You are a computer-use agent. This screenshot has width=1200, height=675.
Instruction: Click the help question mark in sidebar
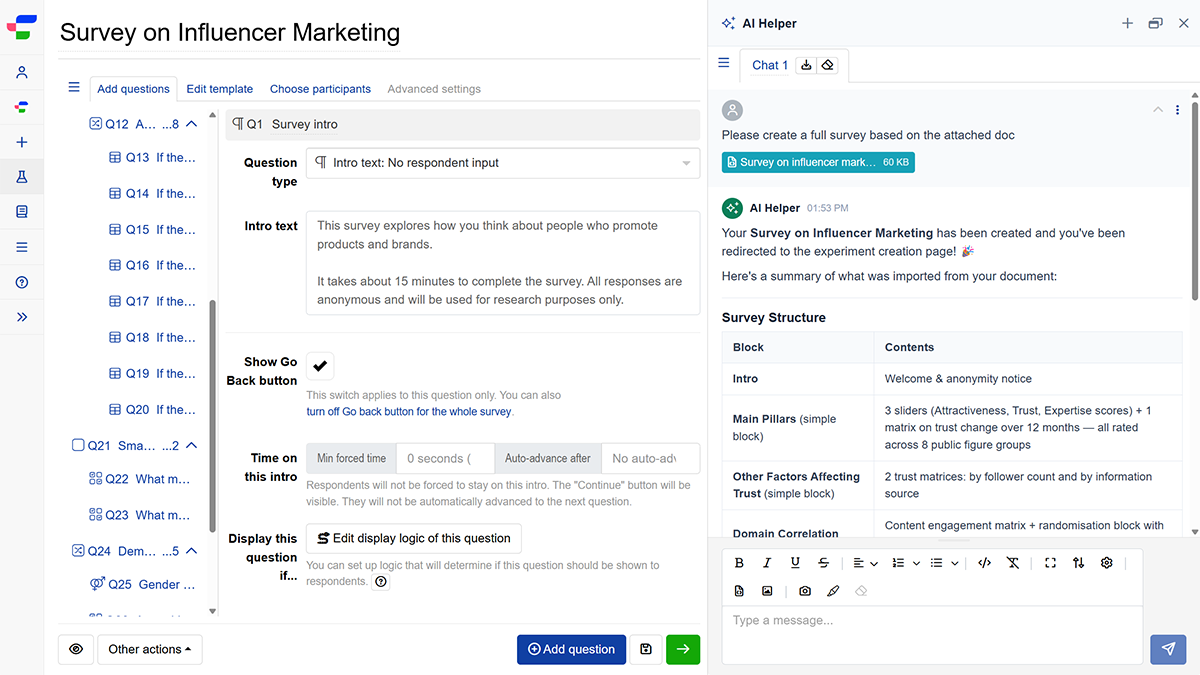[x=22, y=282]
